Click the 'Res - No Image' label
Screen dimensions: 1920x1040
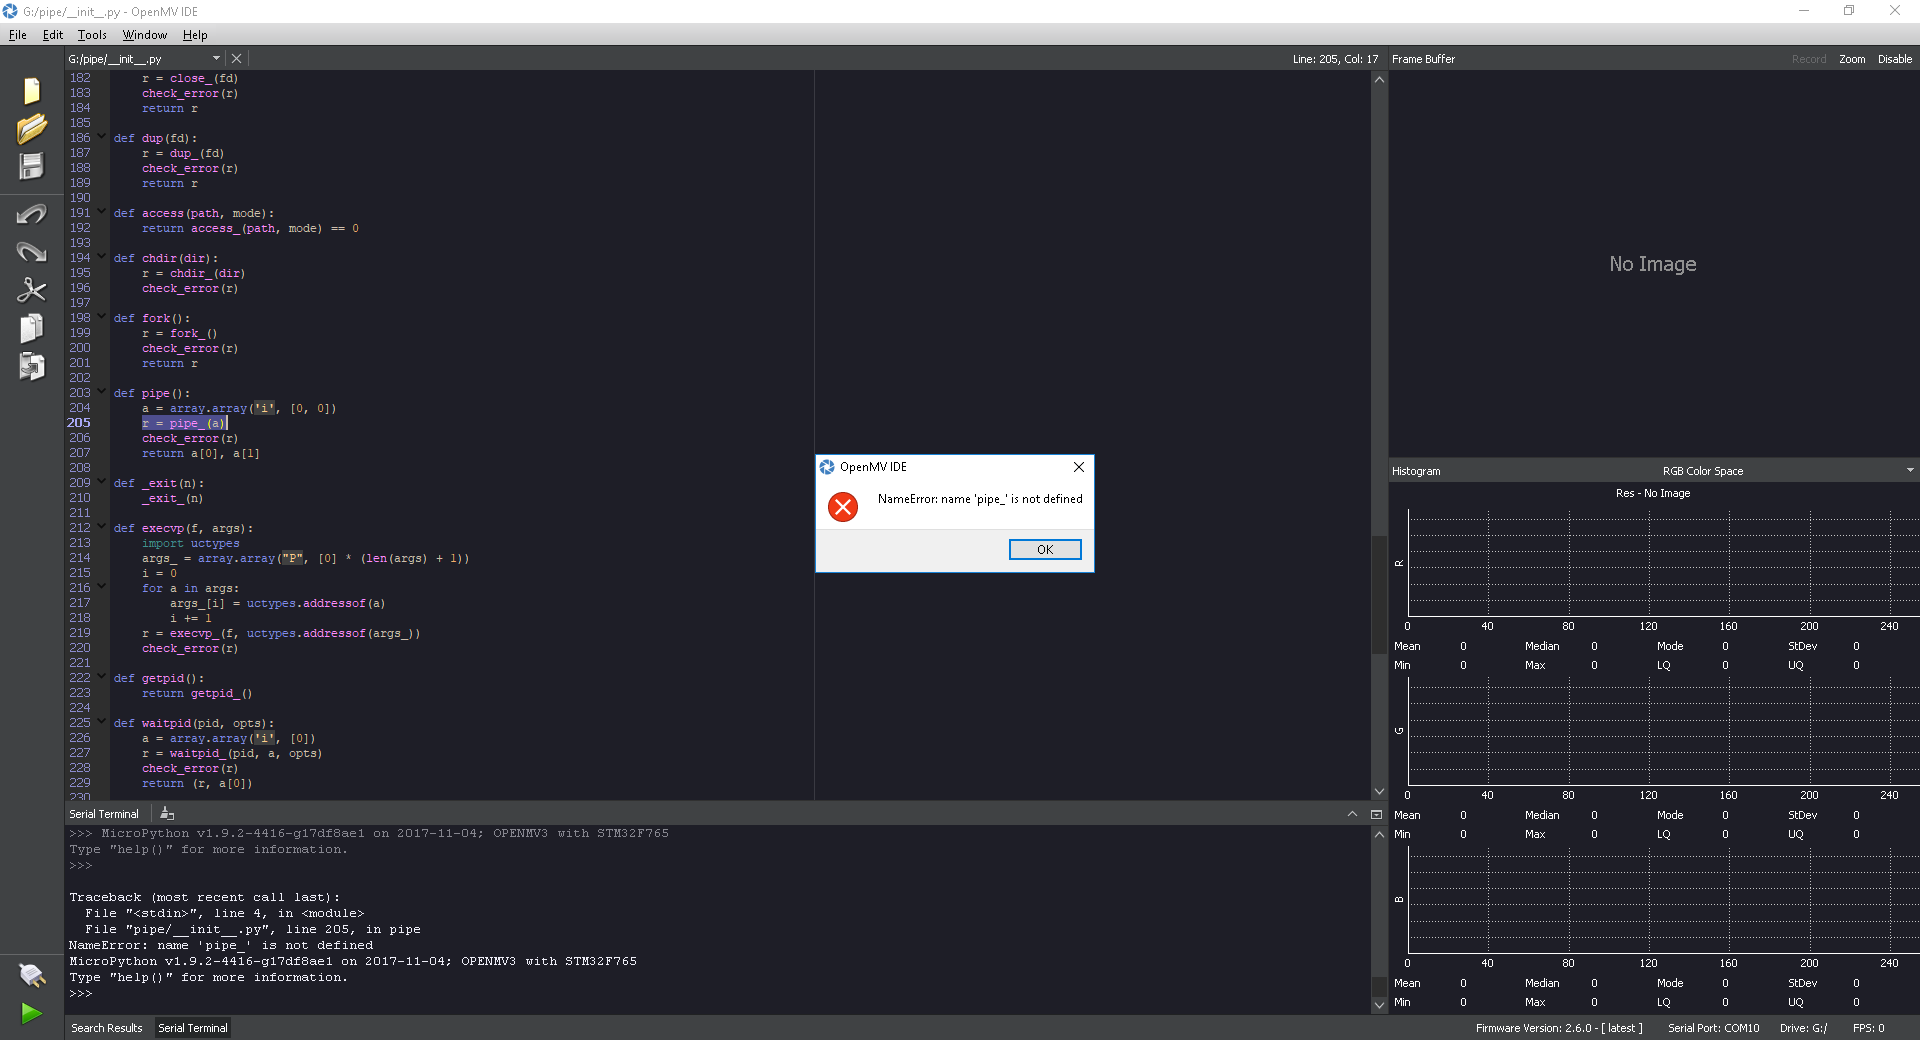pyautogui.click(x=1653, y=493)
